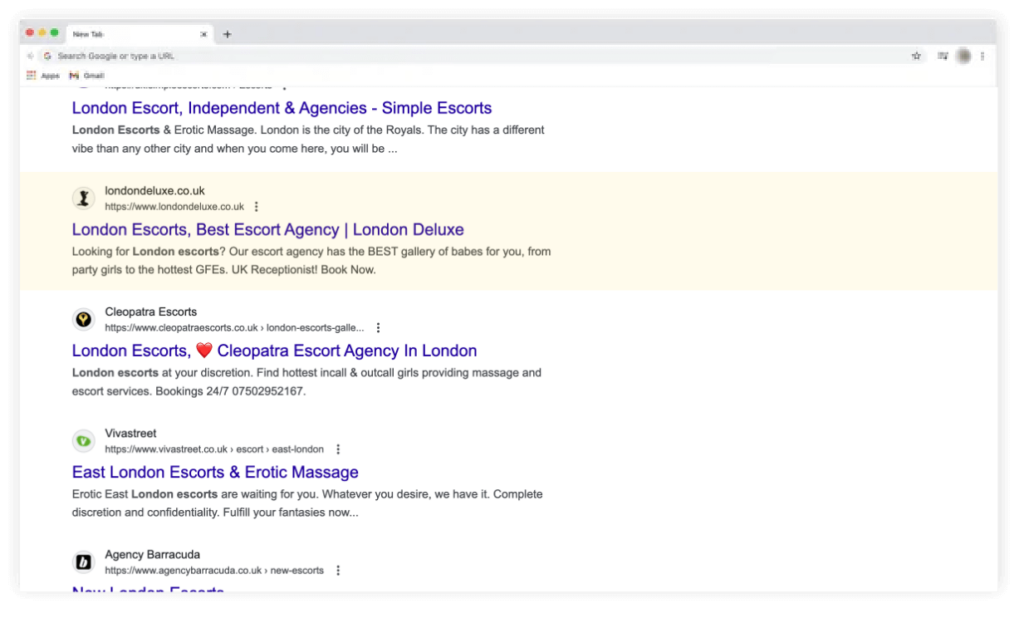Click the vivastreet.co.uk URL breadcrumb

[214, 449]
